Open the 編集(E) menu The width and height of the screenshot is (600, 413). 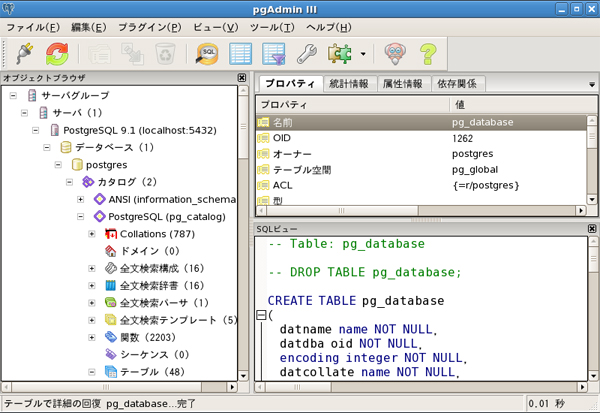[89, 28]
